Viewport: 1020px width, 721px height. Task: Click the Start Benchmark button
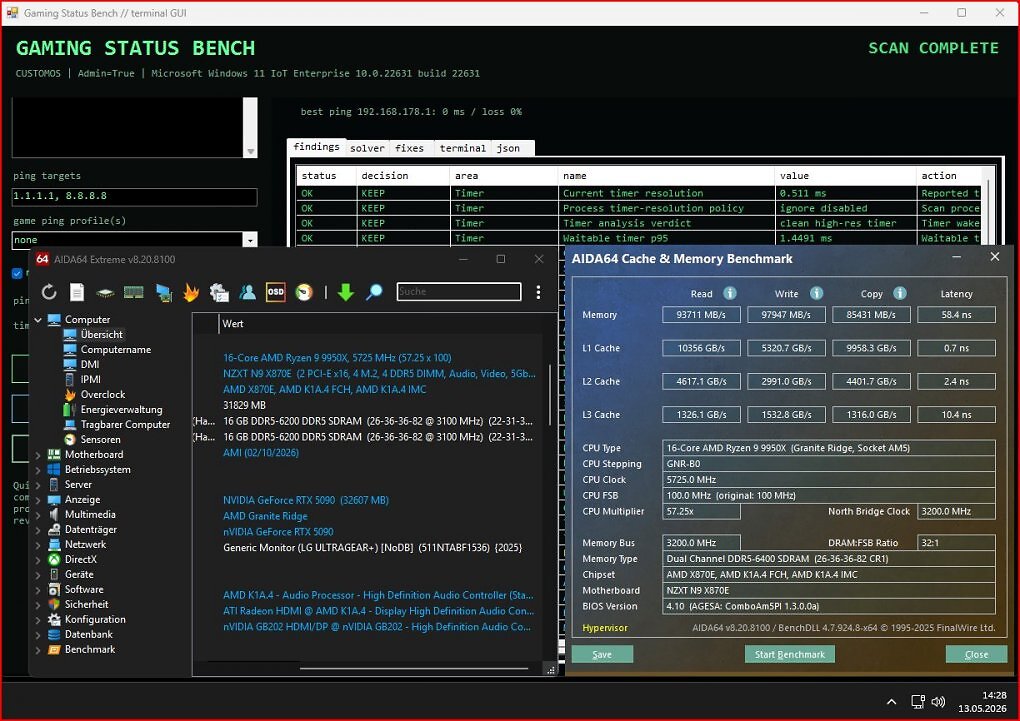[x=790, y=654]
